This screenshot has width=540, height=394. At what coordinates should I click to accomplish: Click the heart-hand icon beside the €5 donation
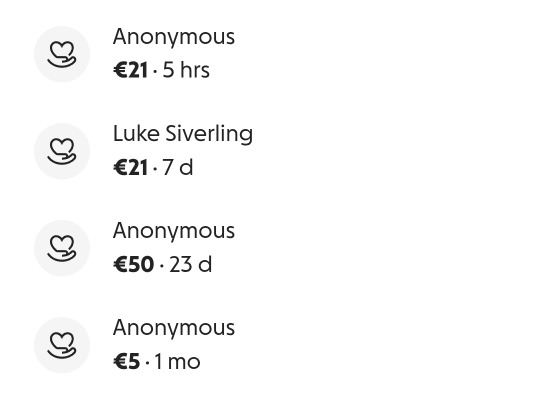[x=62, y=345]
